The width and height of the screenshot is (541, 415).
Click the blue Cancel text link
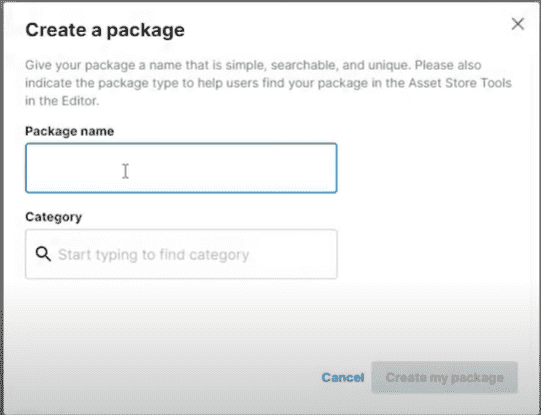(x=343, y=377)
